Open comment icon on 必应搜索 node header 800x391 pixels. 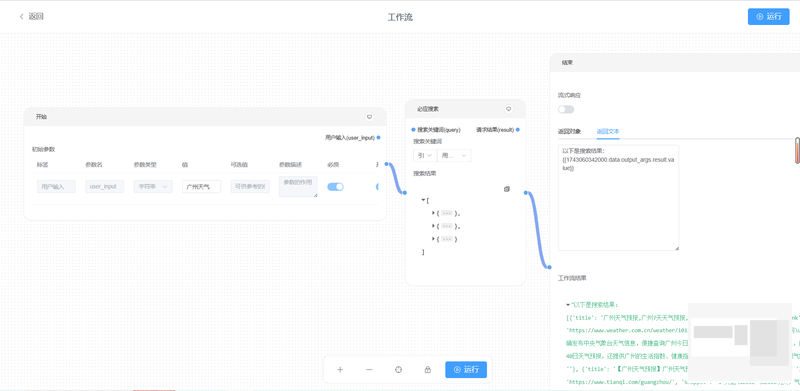click(x=508, y=109)
